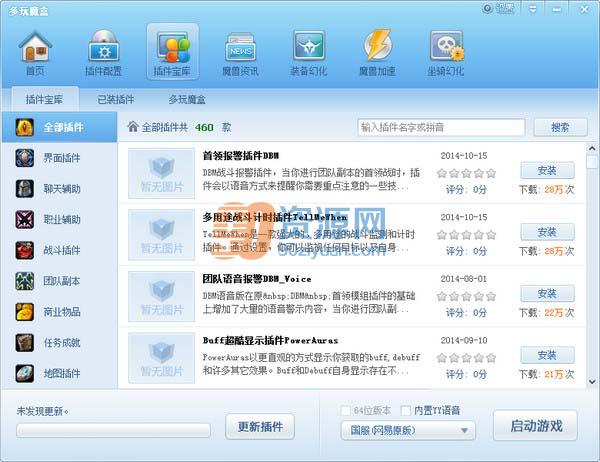Screen dimensions: 600x462
Task: Open 国服(网易原版) server dropdown
Action: point(408,430)
